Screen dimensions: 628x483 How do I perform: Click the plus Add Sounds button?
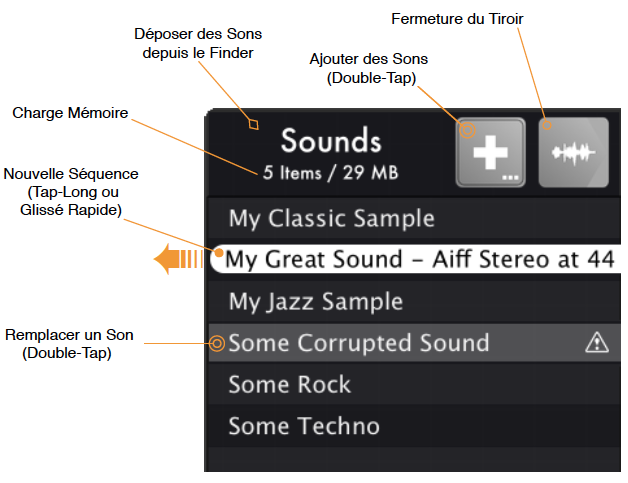click(491, 152)
